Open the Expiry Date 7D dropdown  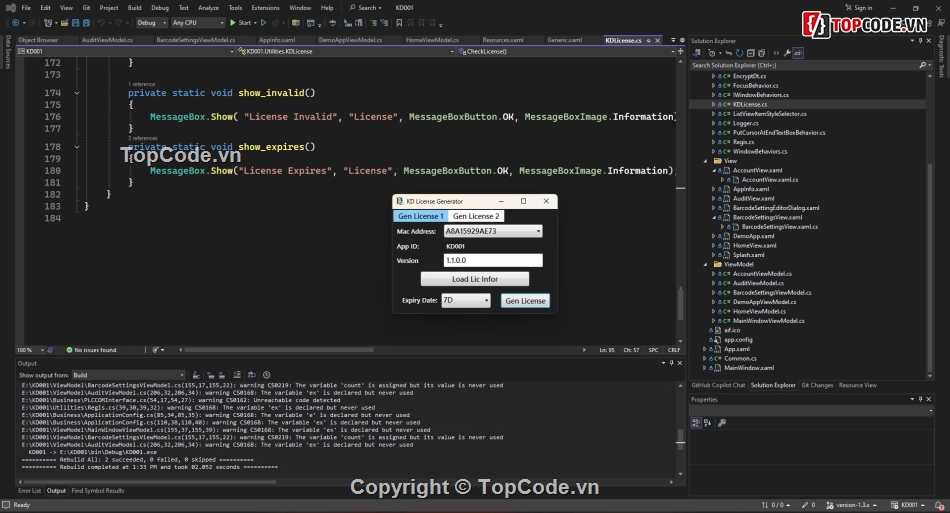click(465, 300)
